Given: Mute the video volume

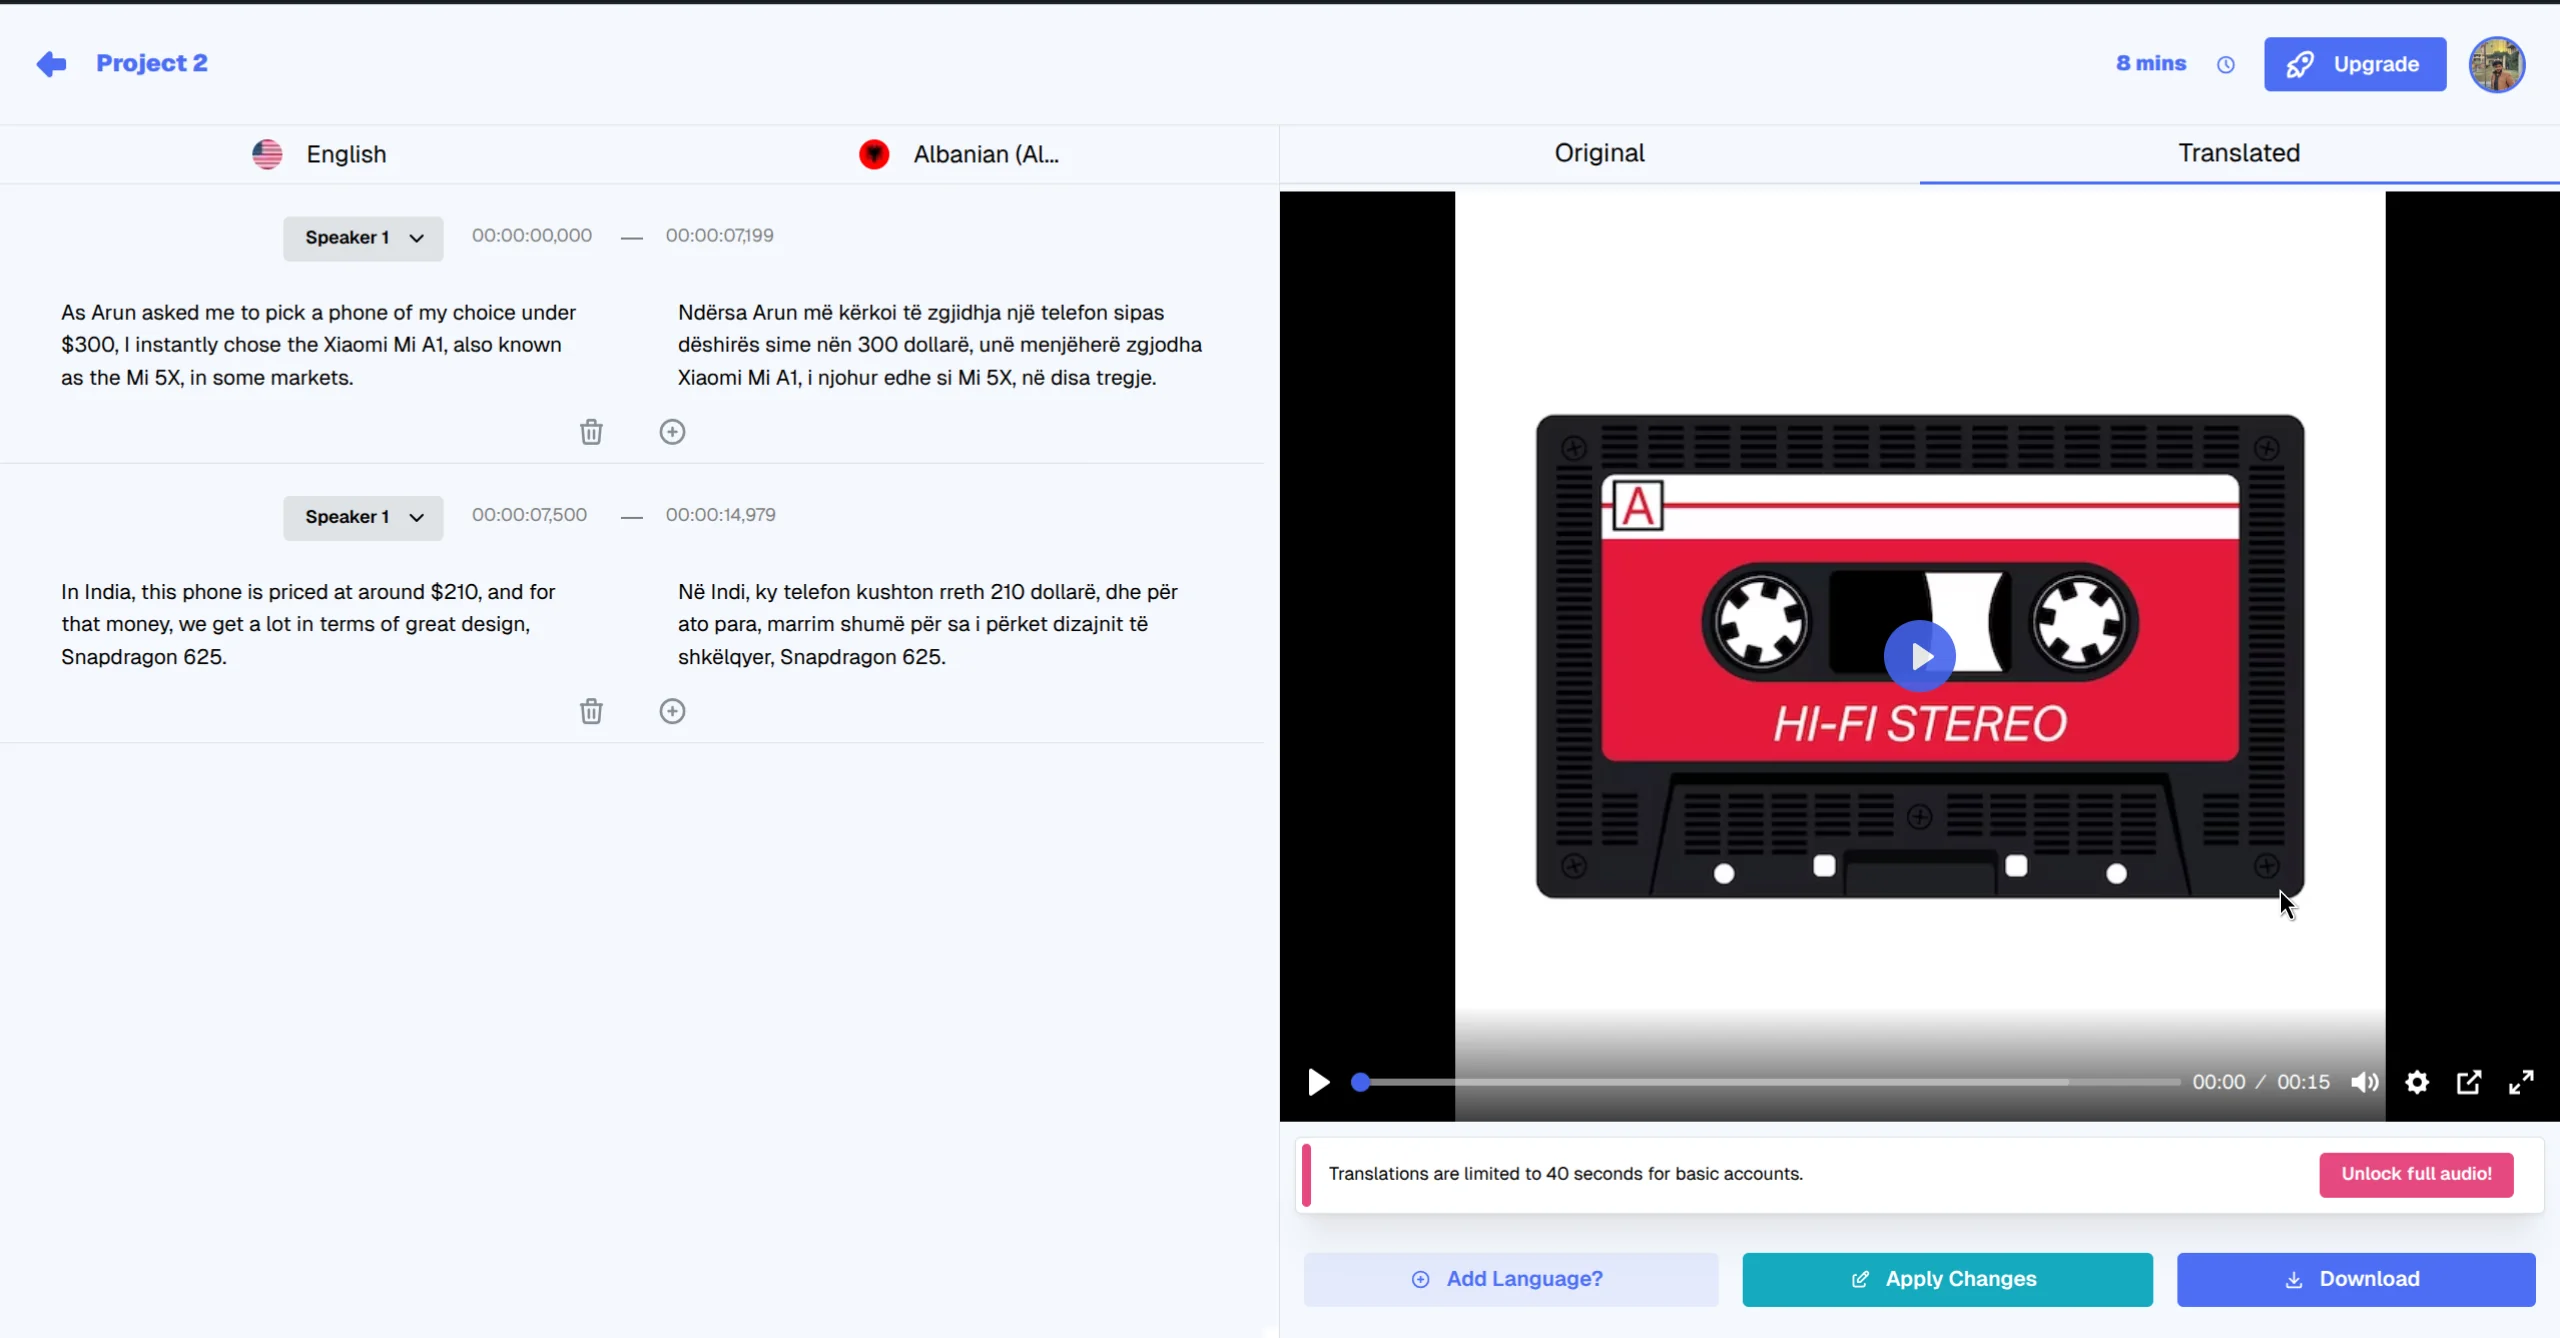Looking at the screenshot, I should pos(2364,1082).
